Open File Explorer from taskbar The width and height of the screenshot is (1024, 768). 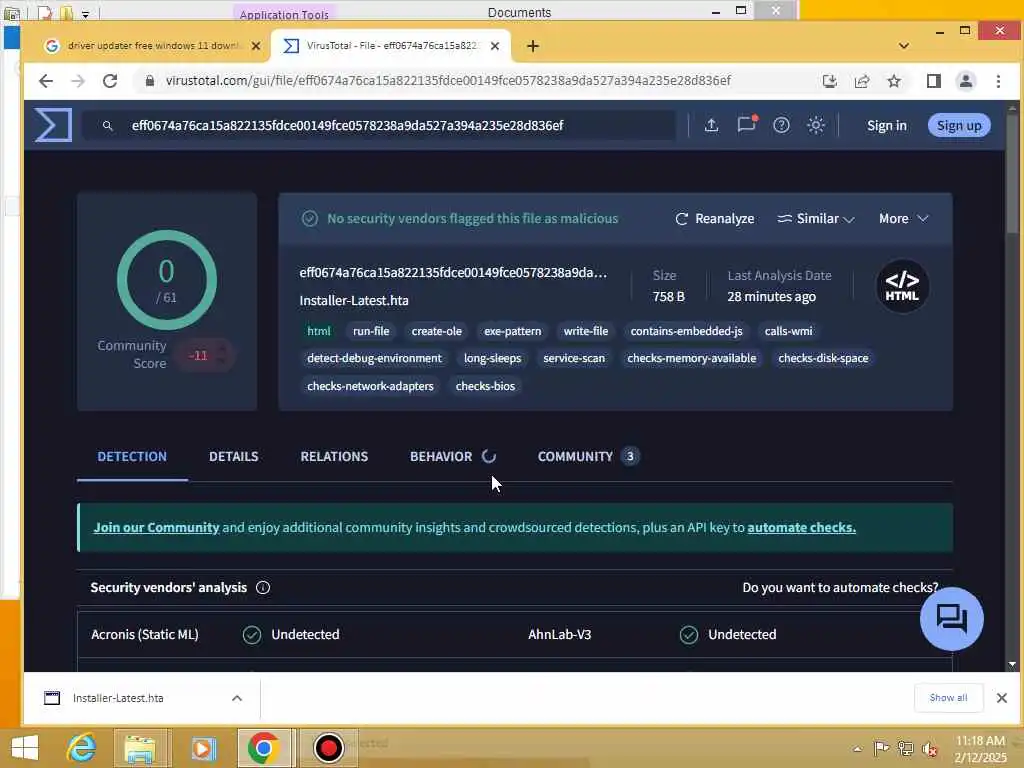(140, 749)
